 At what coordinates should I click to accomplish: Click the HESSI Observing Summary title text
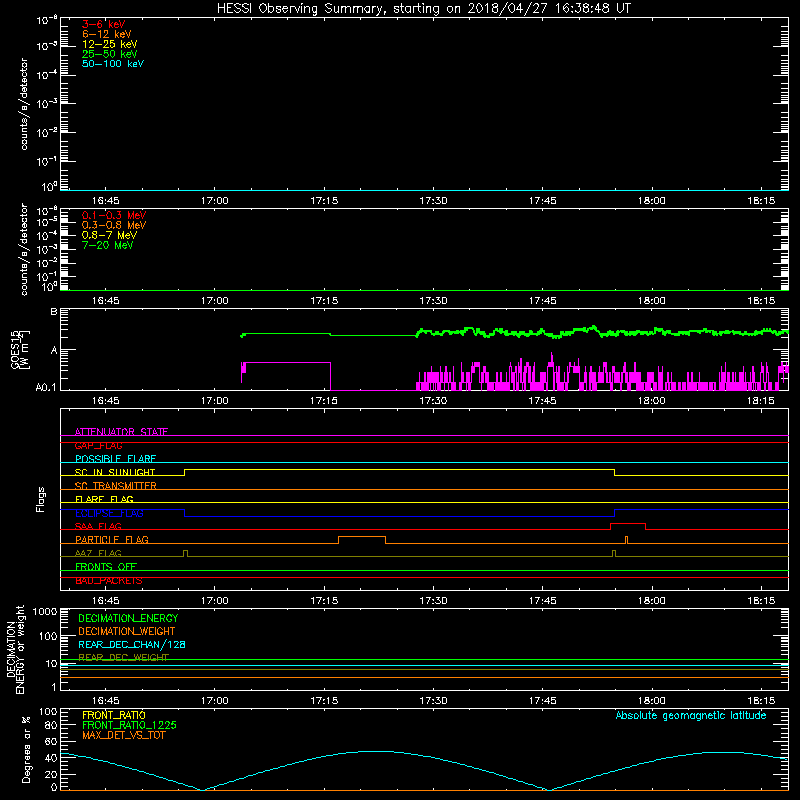click(x=424, y=8)
